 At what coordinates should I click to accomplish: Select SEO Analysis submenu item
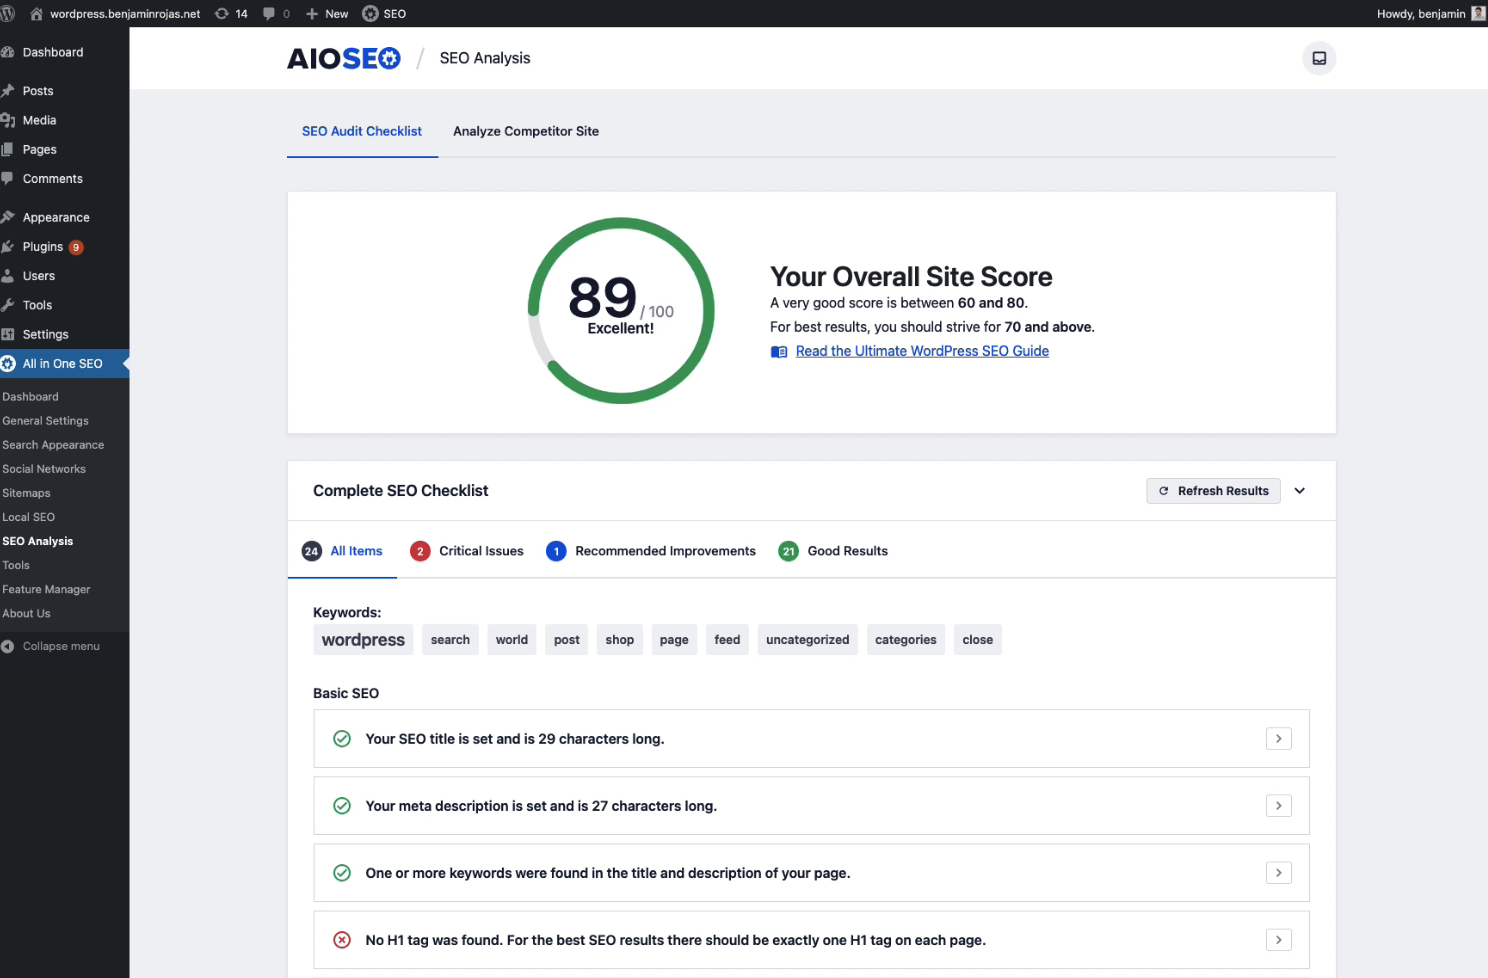pyautogui.click(x=37, y=541)
